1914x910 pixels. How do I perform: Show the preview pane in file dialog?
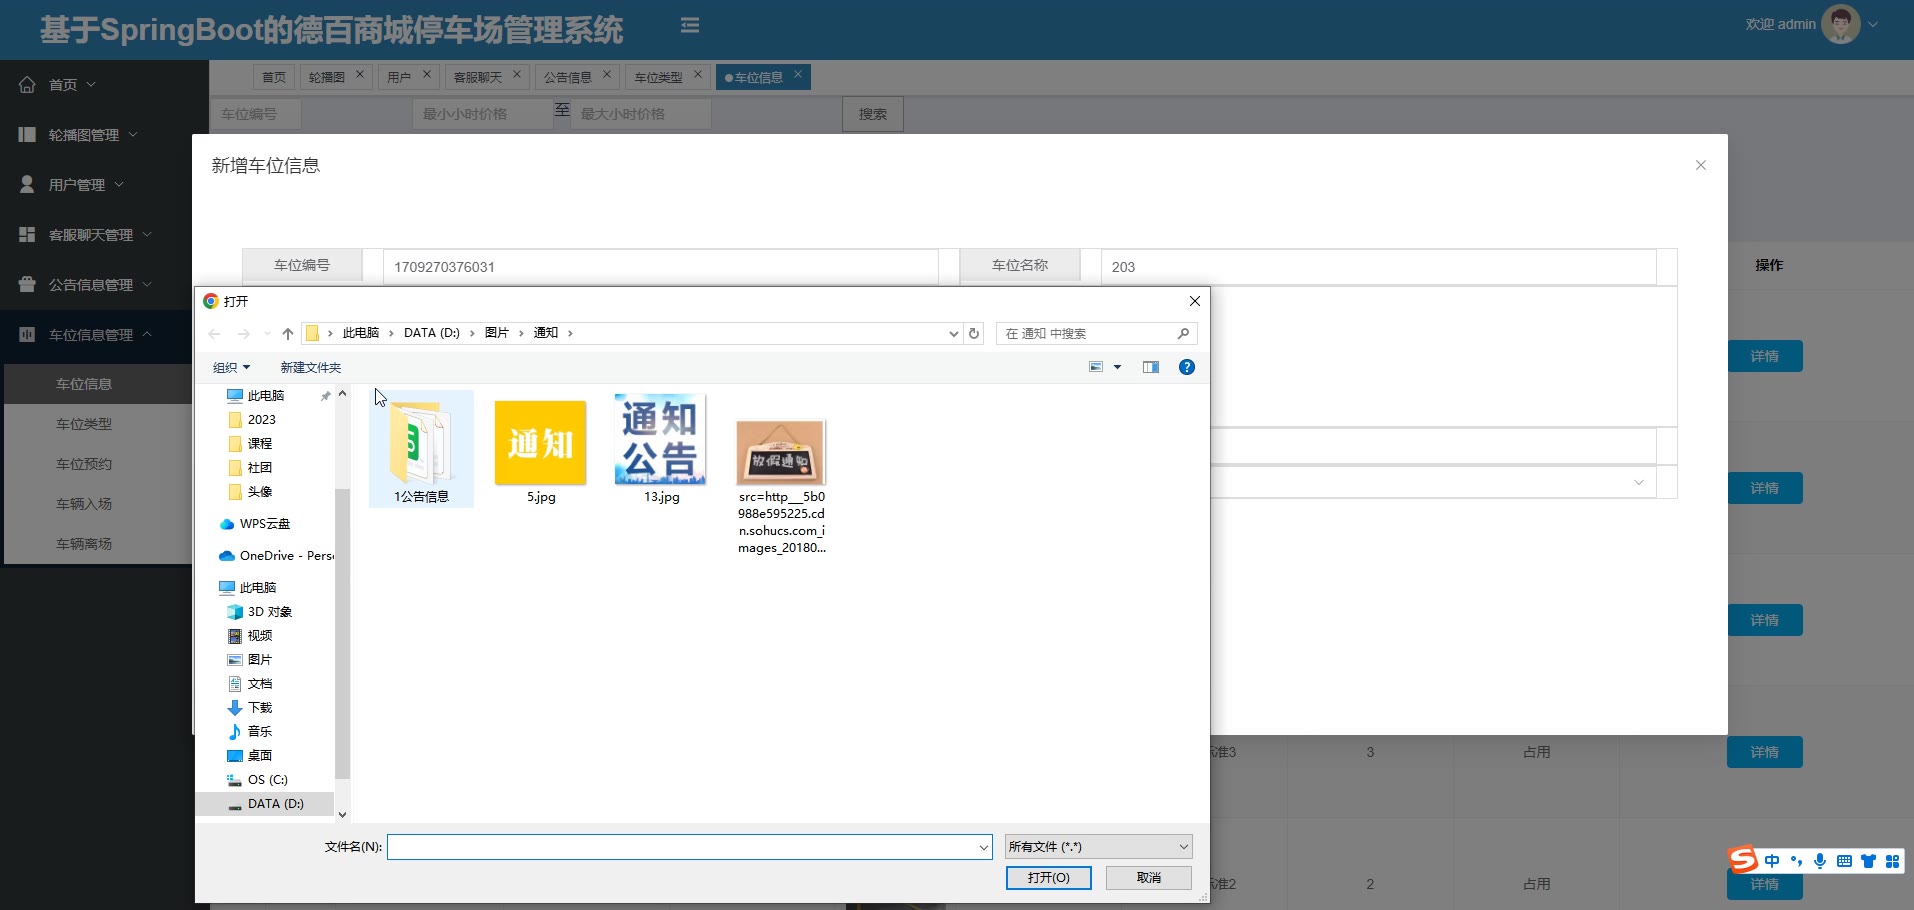tap(1151, 367)
